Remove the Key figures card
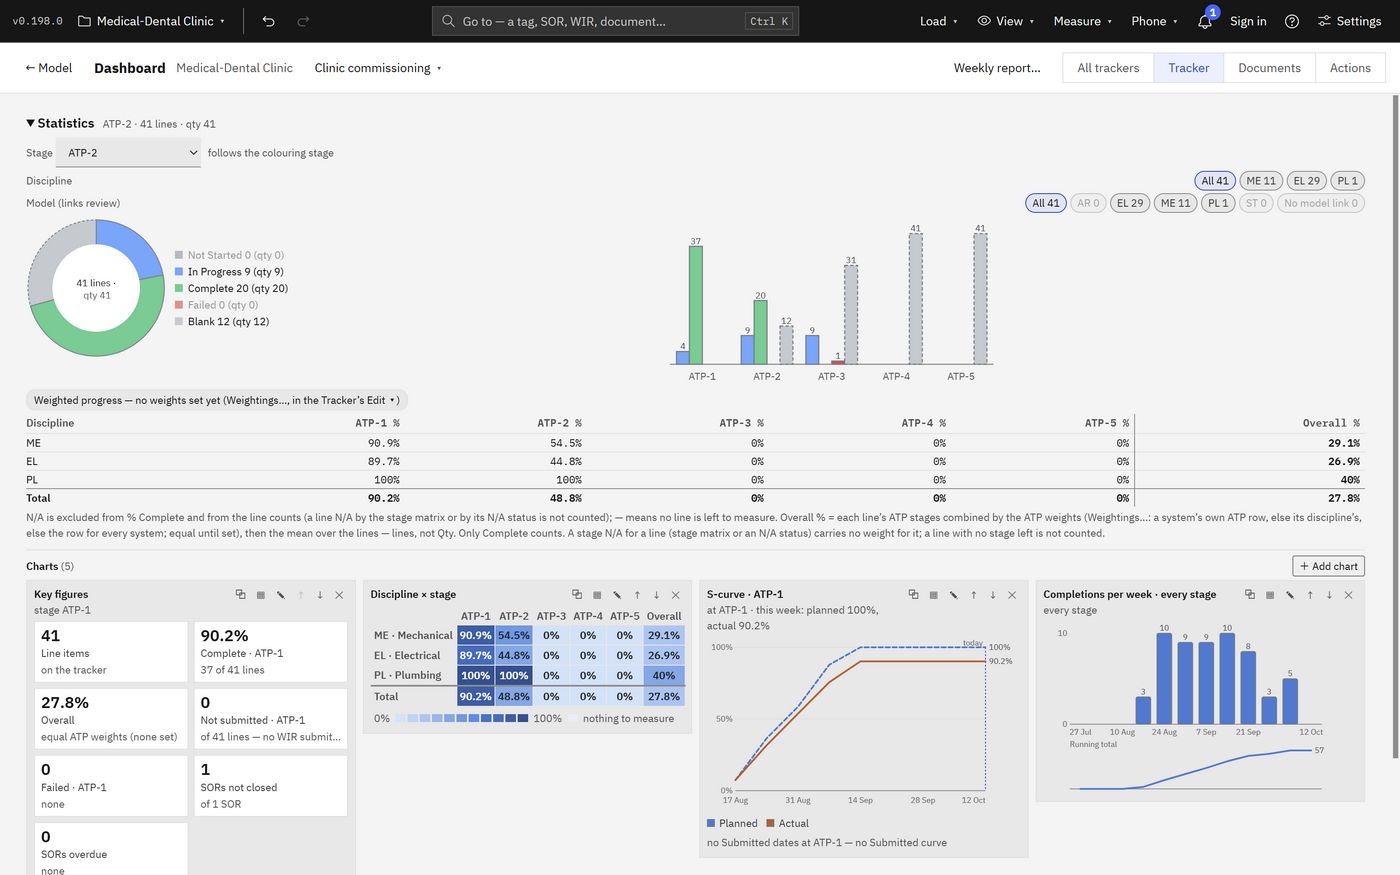1400x875 pixels. click(x=339, y=594)
